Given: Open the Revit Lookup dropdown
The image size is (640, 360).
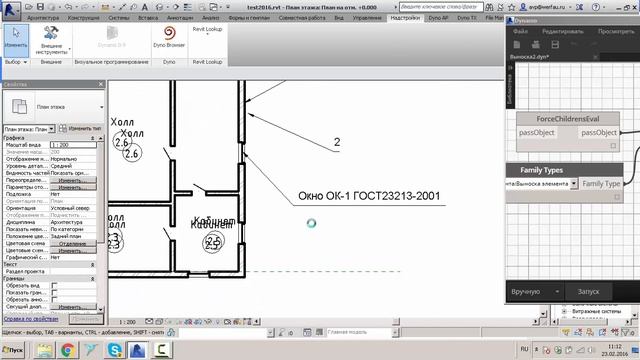Looking at the screenshot, I should click(x=207, y=30).
